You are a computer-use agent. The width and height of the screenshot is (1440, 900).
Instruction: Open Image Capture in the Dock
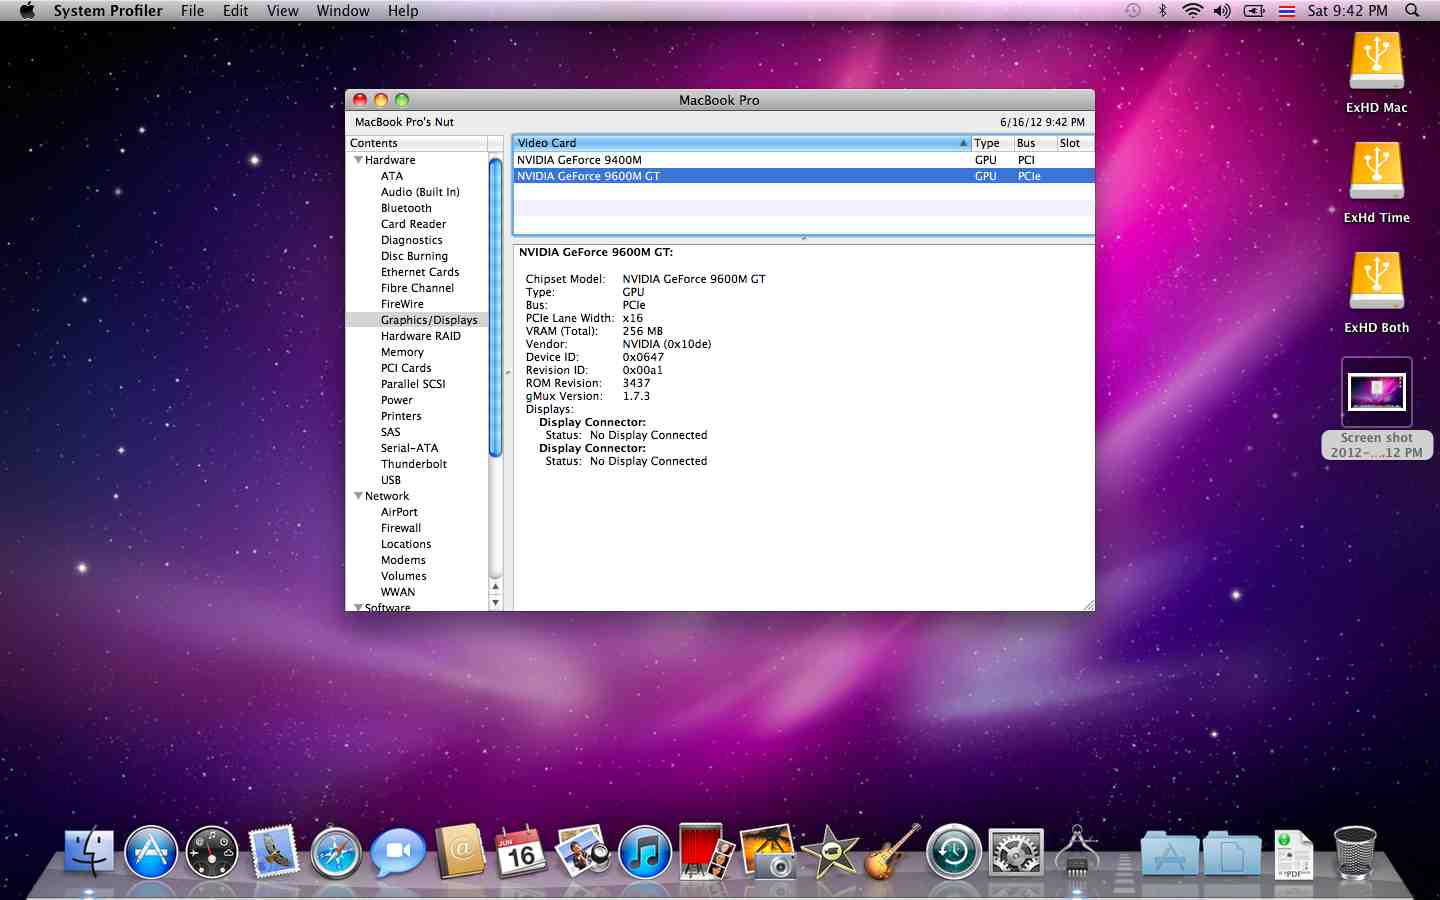[x=768, y=852]
